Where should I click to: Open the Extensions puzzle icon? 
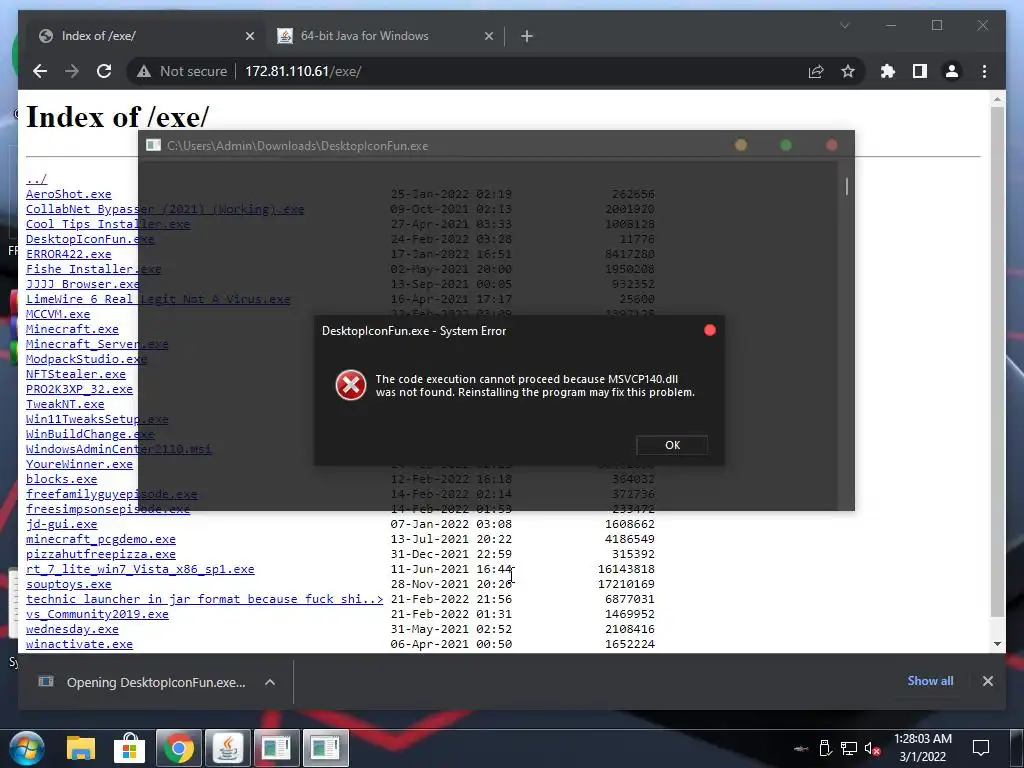point(888,71)
